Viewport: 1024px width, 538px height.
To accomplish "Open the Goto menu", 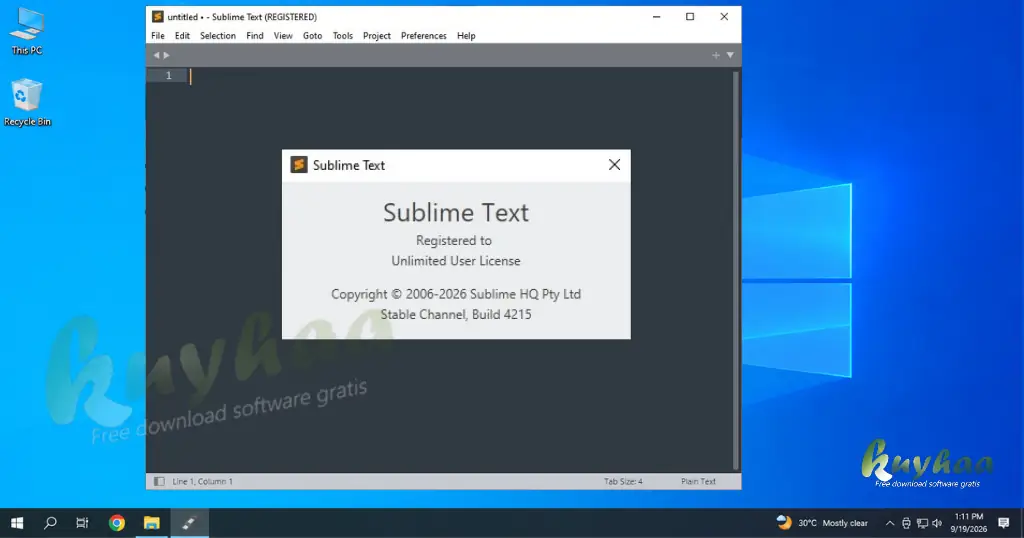I will [x=312, y=36].
